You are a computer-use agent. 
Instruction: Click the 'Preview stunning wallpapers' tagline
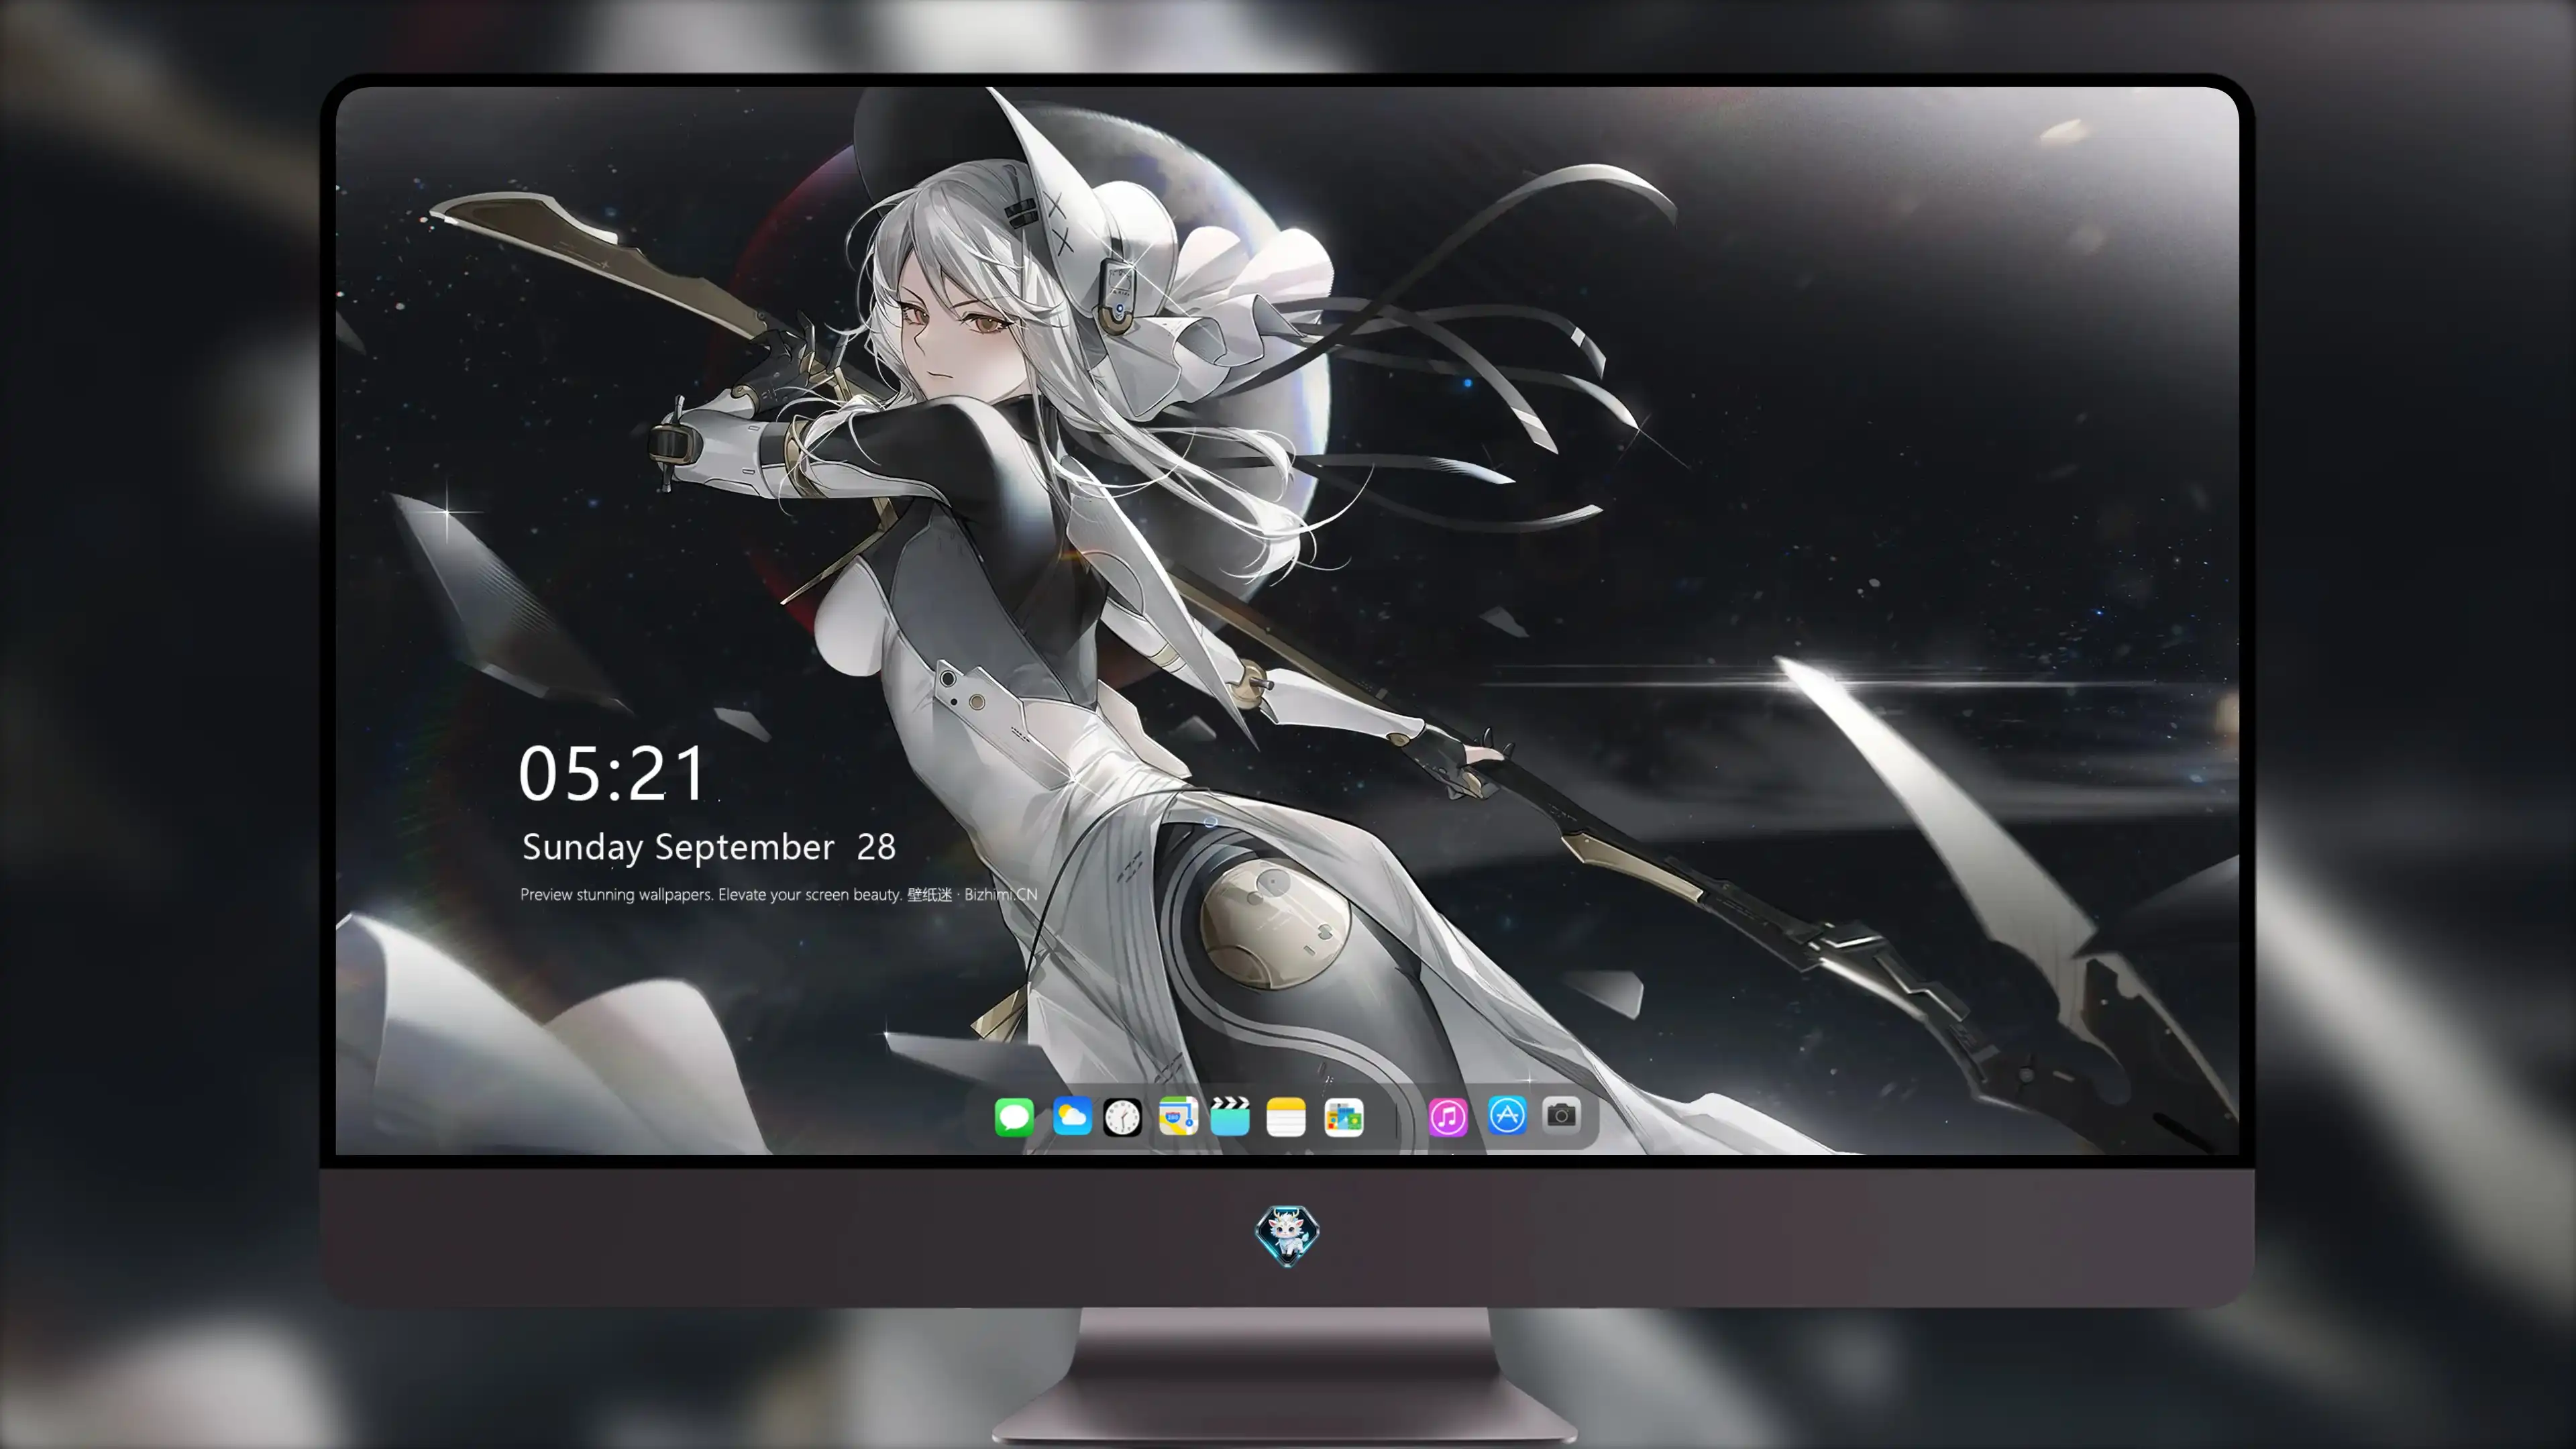778,894
